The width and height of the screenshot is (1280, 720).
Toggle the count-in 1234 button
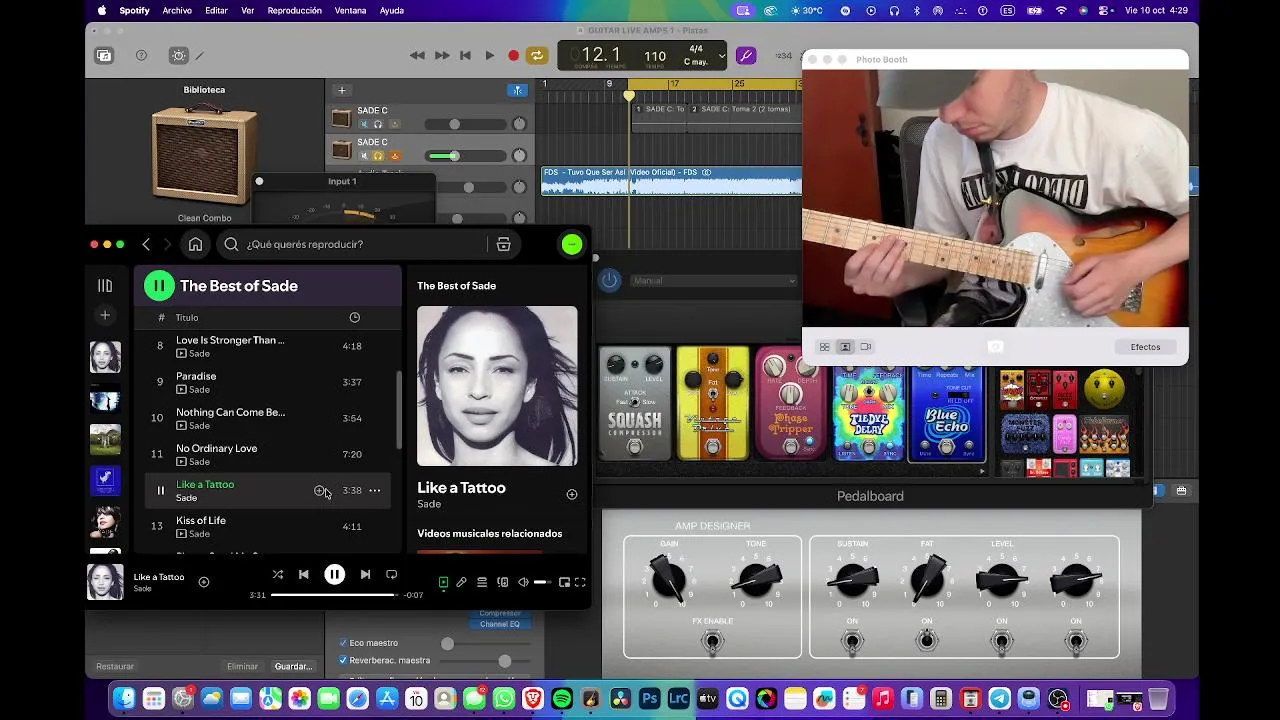click(x=783, y=56)
